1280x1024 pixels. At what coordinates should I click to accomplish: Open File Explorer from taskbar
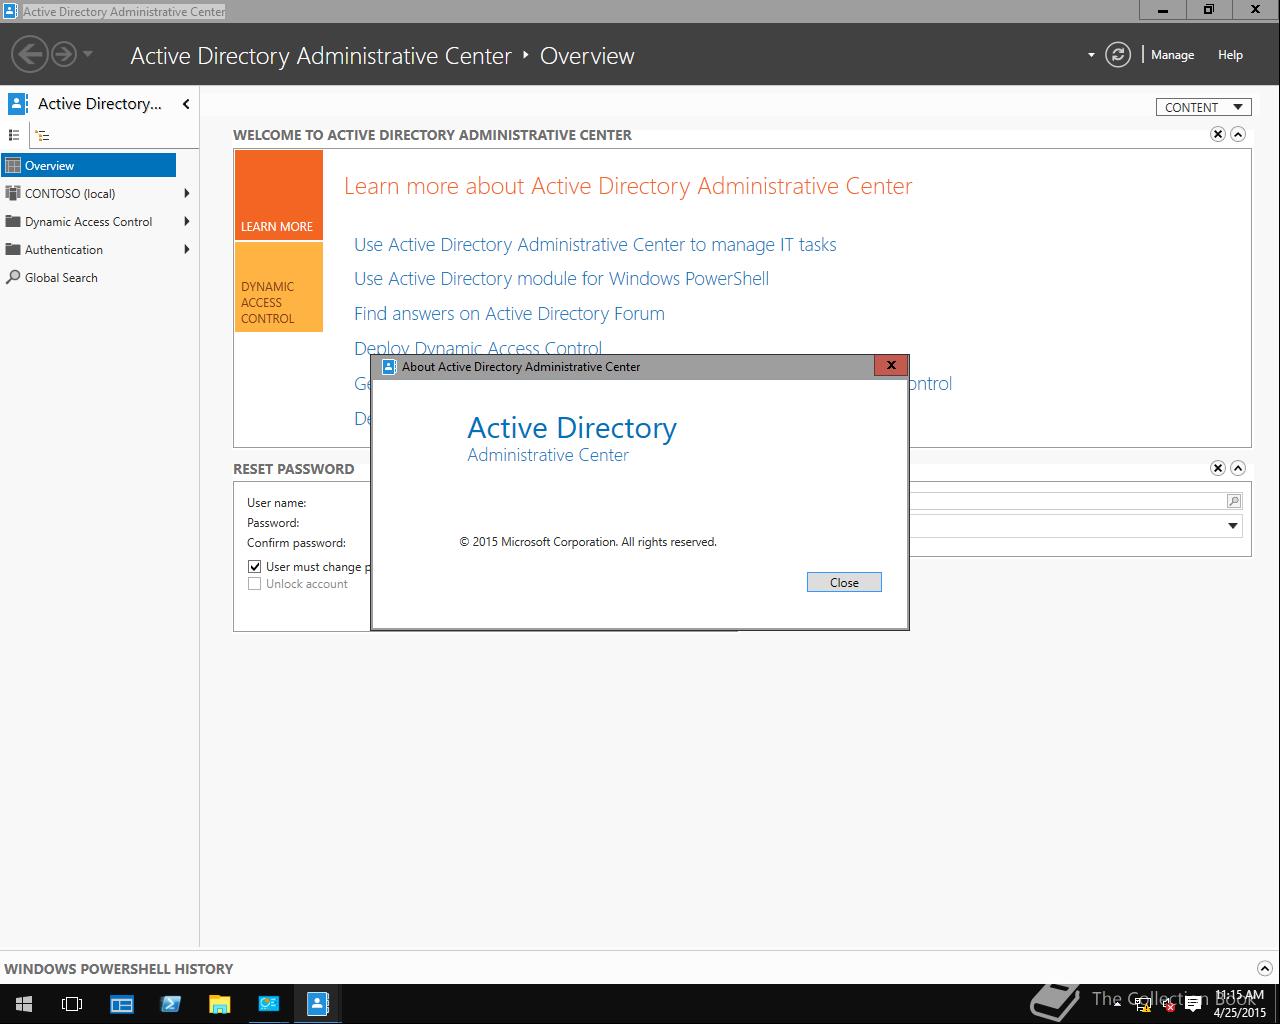[x=219, y=1004]
